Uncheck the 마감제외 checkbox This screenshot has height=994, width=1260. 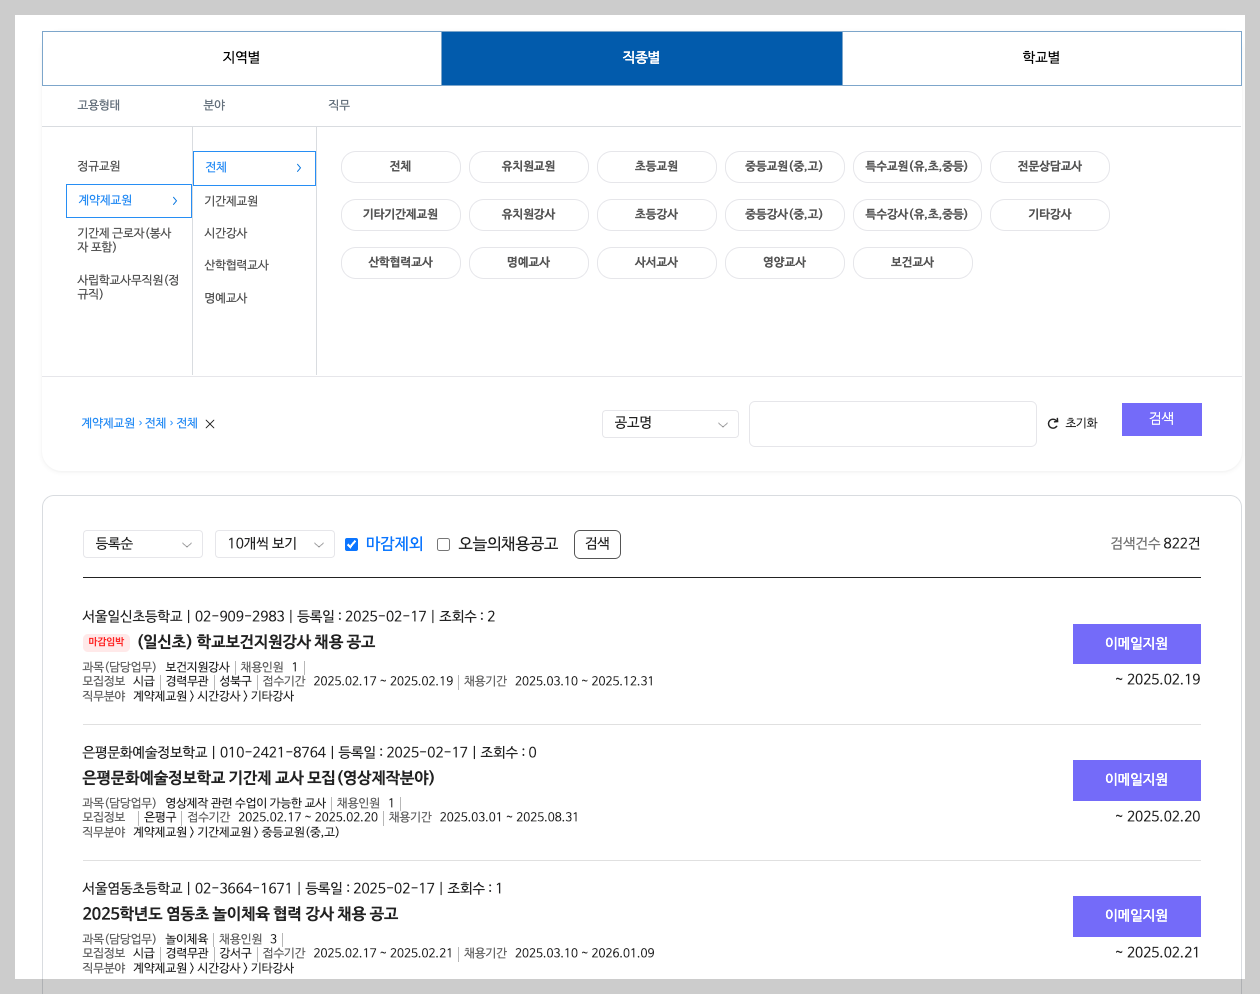(351, 544)
